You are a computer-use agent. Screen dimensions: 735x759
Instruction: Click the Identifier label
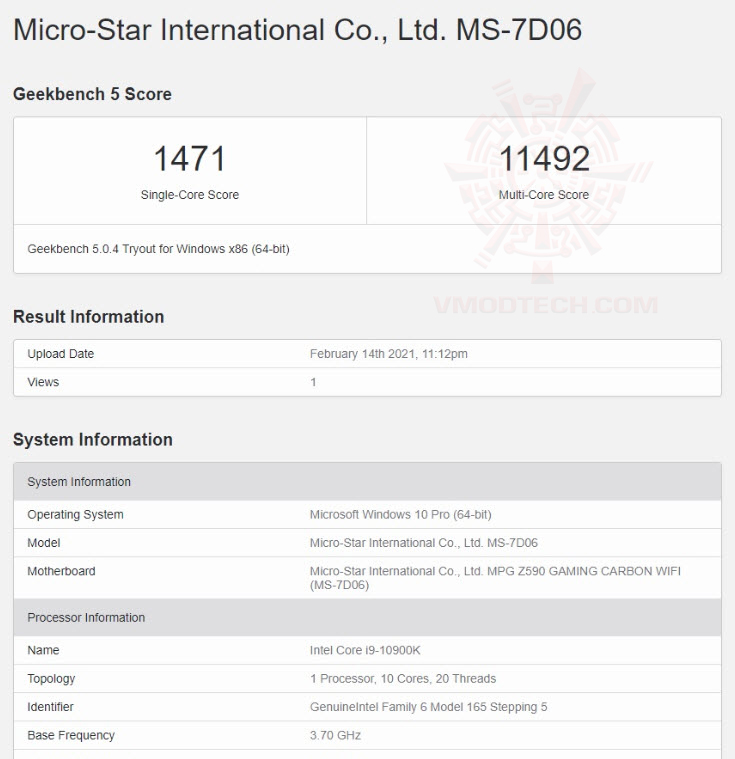(x=50, y=707)
